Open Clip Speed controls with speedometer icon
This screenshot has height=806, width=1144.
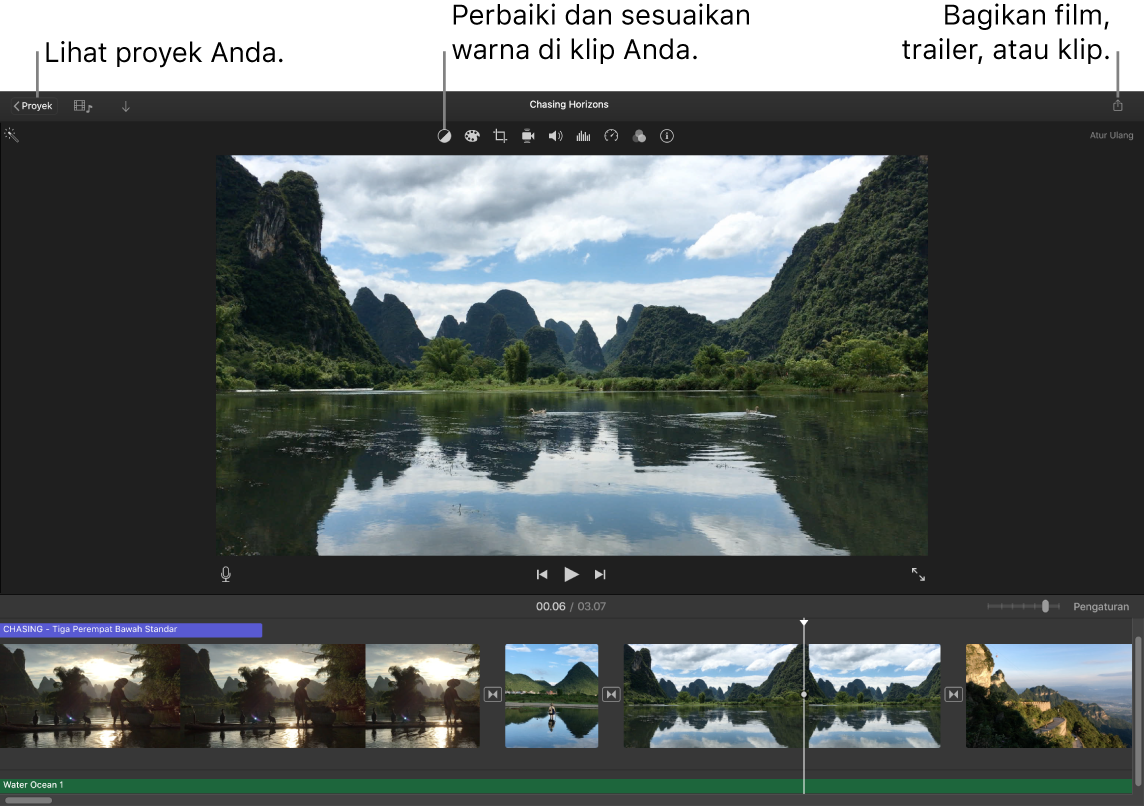(611, 136)
